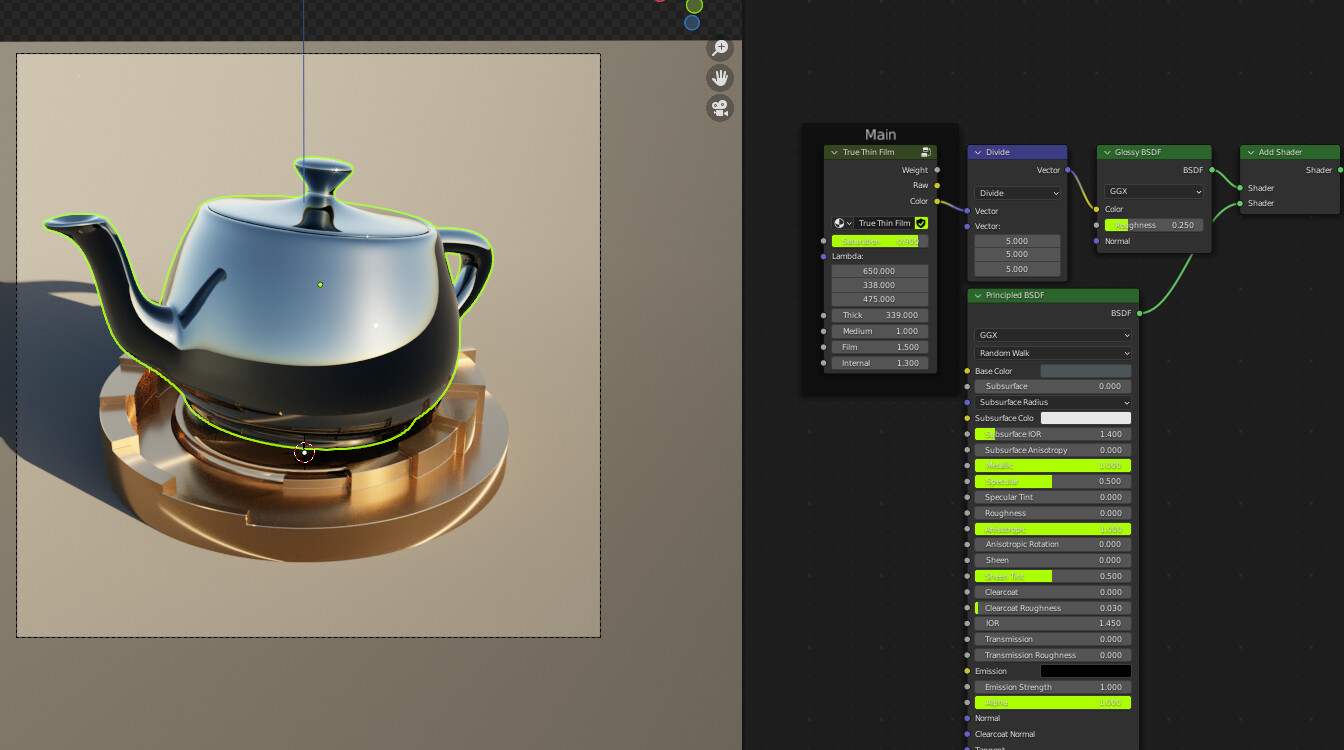Click the Lambda 338.000 field

click(879, 285)
